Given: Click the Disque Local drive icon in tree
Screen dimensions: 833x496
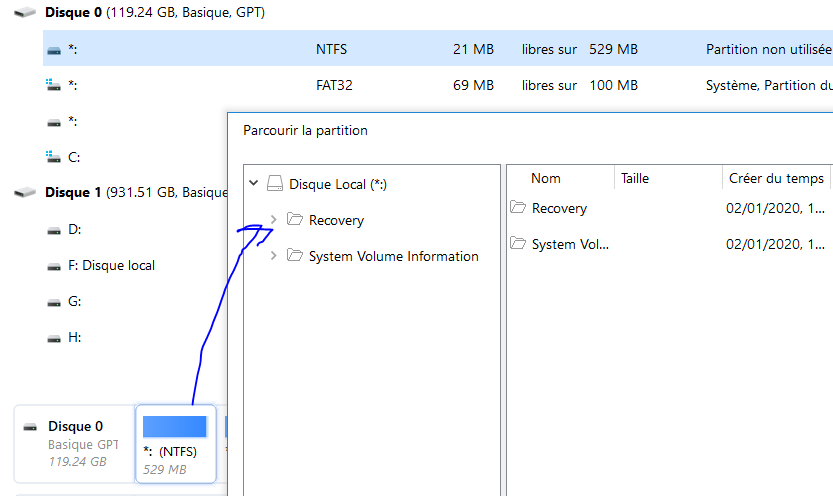Looking at the screenshot, I should tap(274, 184).
